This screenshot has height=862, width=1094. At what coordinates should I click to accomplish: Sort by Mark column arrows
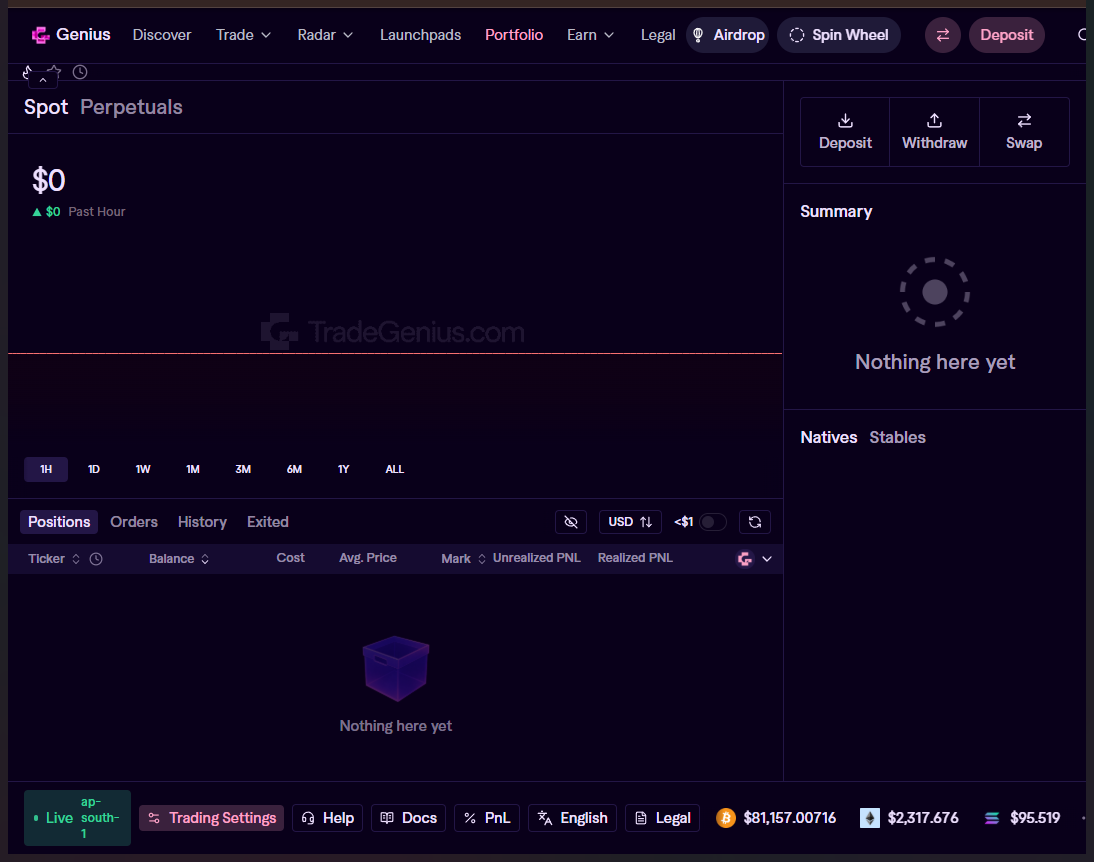click(x=481, y=559)
